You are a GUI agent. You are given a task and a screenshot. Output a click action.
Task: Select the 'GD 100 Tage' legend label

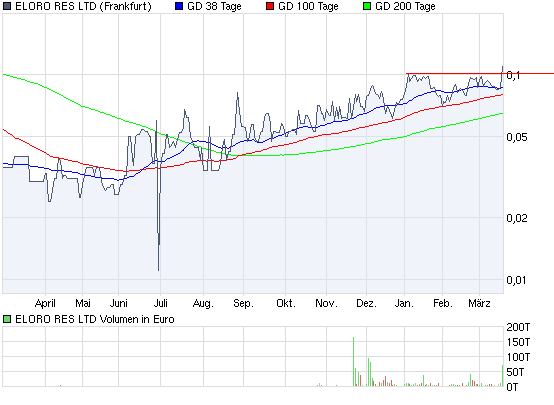[x=308, y=6]
